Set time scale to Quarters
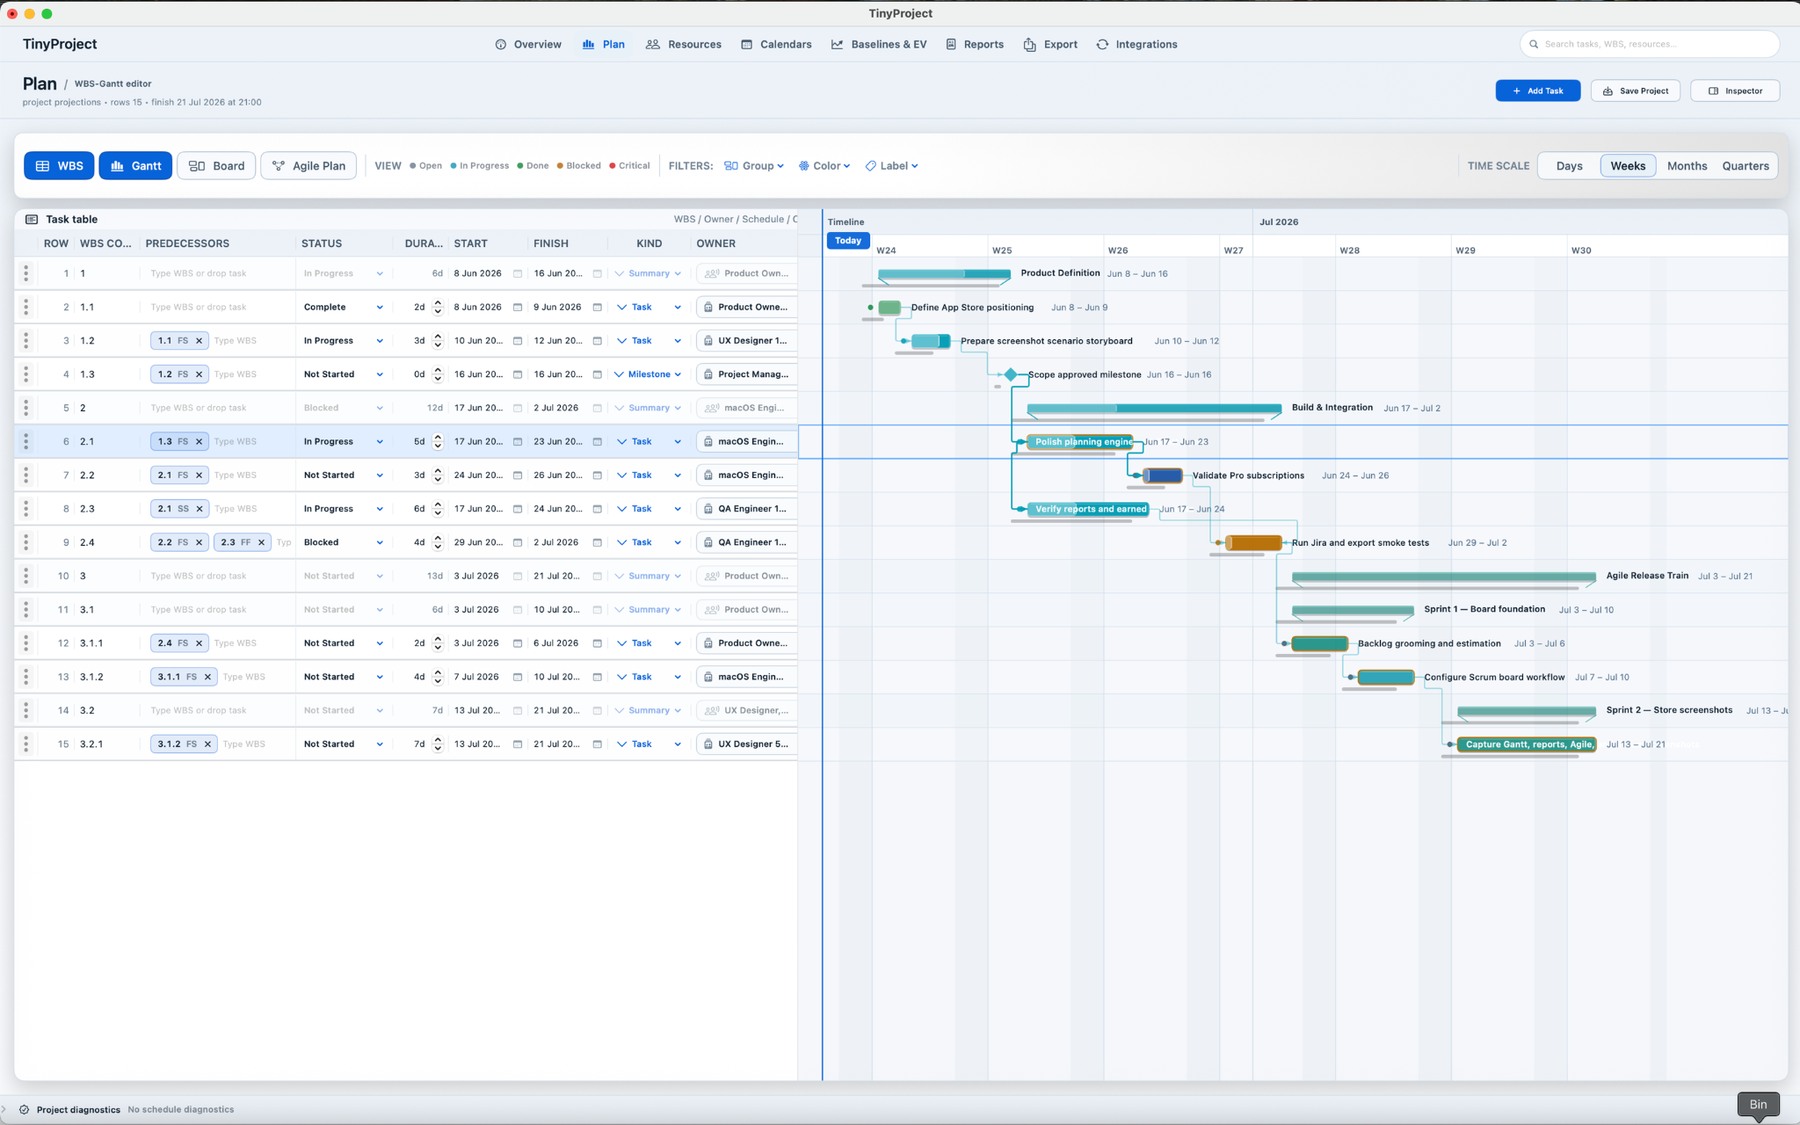Viewport: 1800px width, 1125px height. 1745,166
